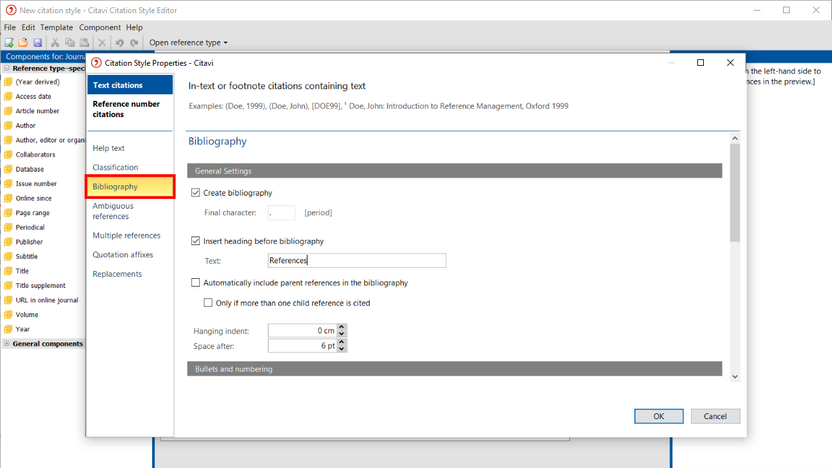Enable Automatically include parent references checkbox
This screenshot has height=468, width=832.
pyautogui.click(x=196, y=283)
